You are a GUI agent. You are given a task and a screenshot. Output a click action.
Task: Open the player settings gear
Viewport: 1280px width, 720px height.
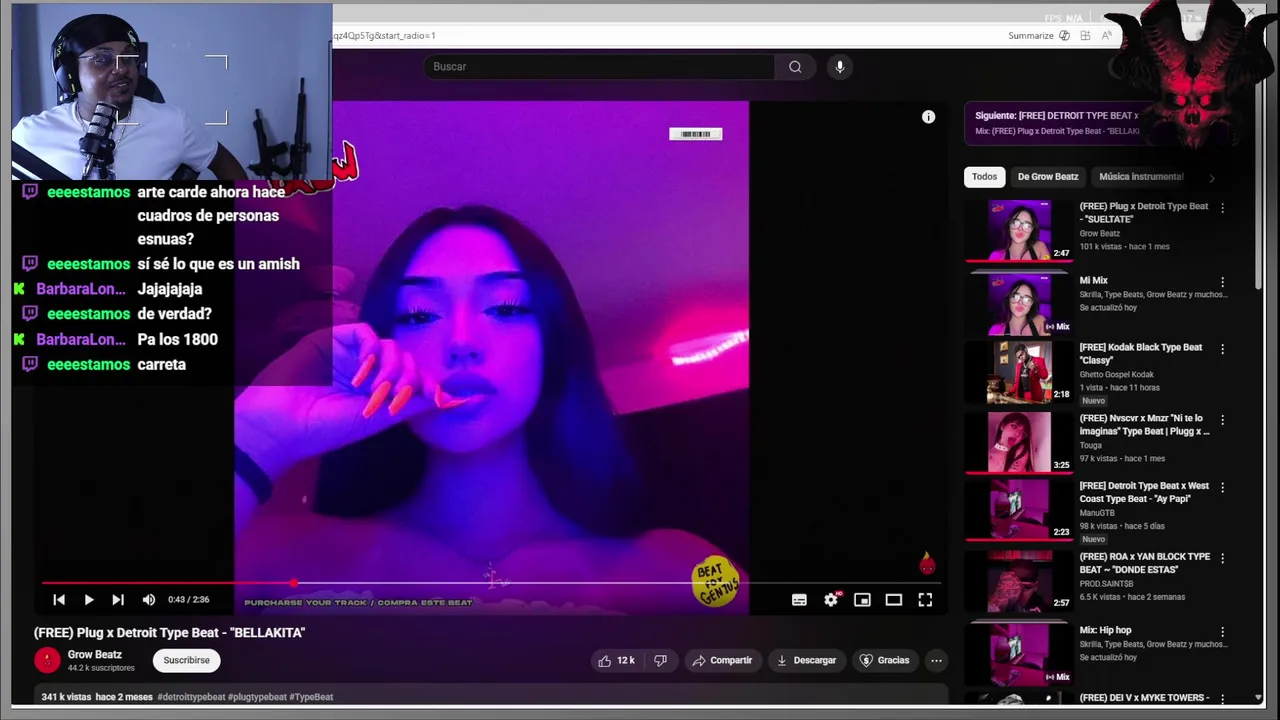(x=831, y=600)
